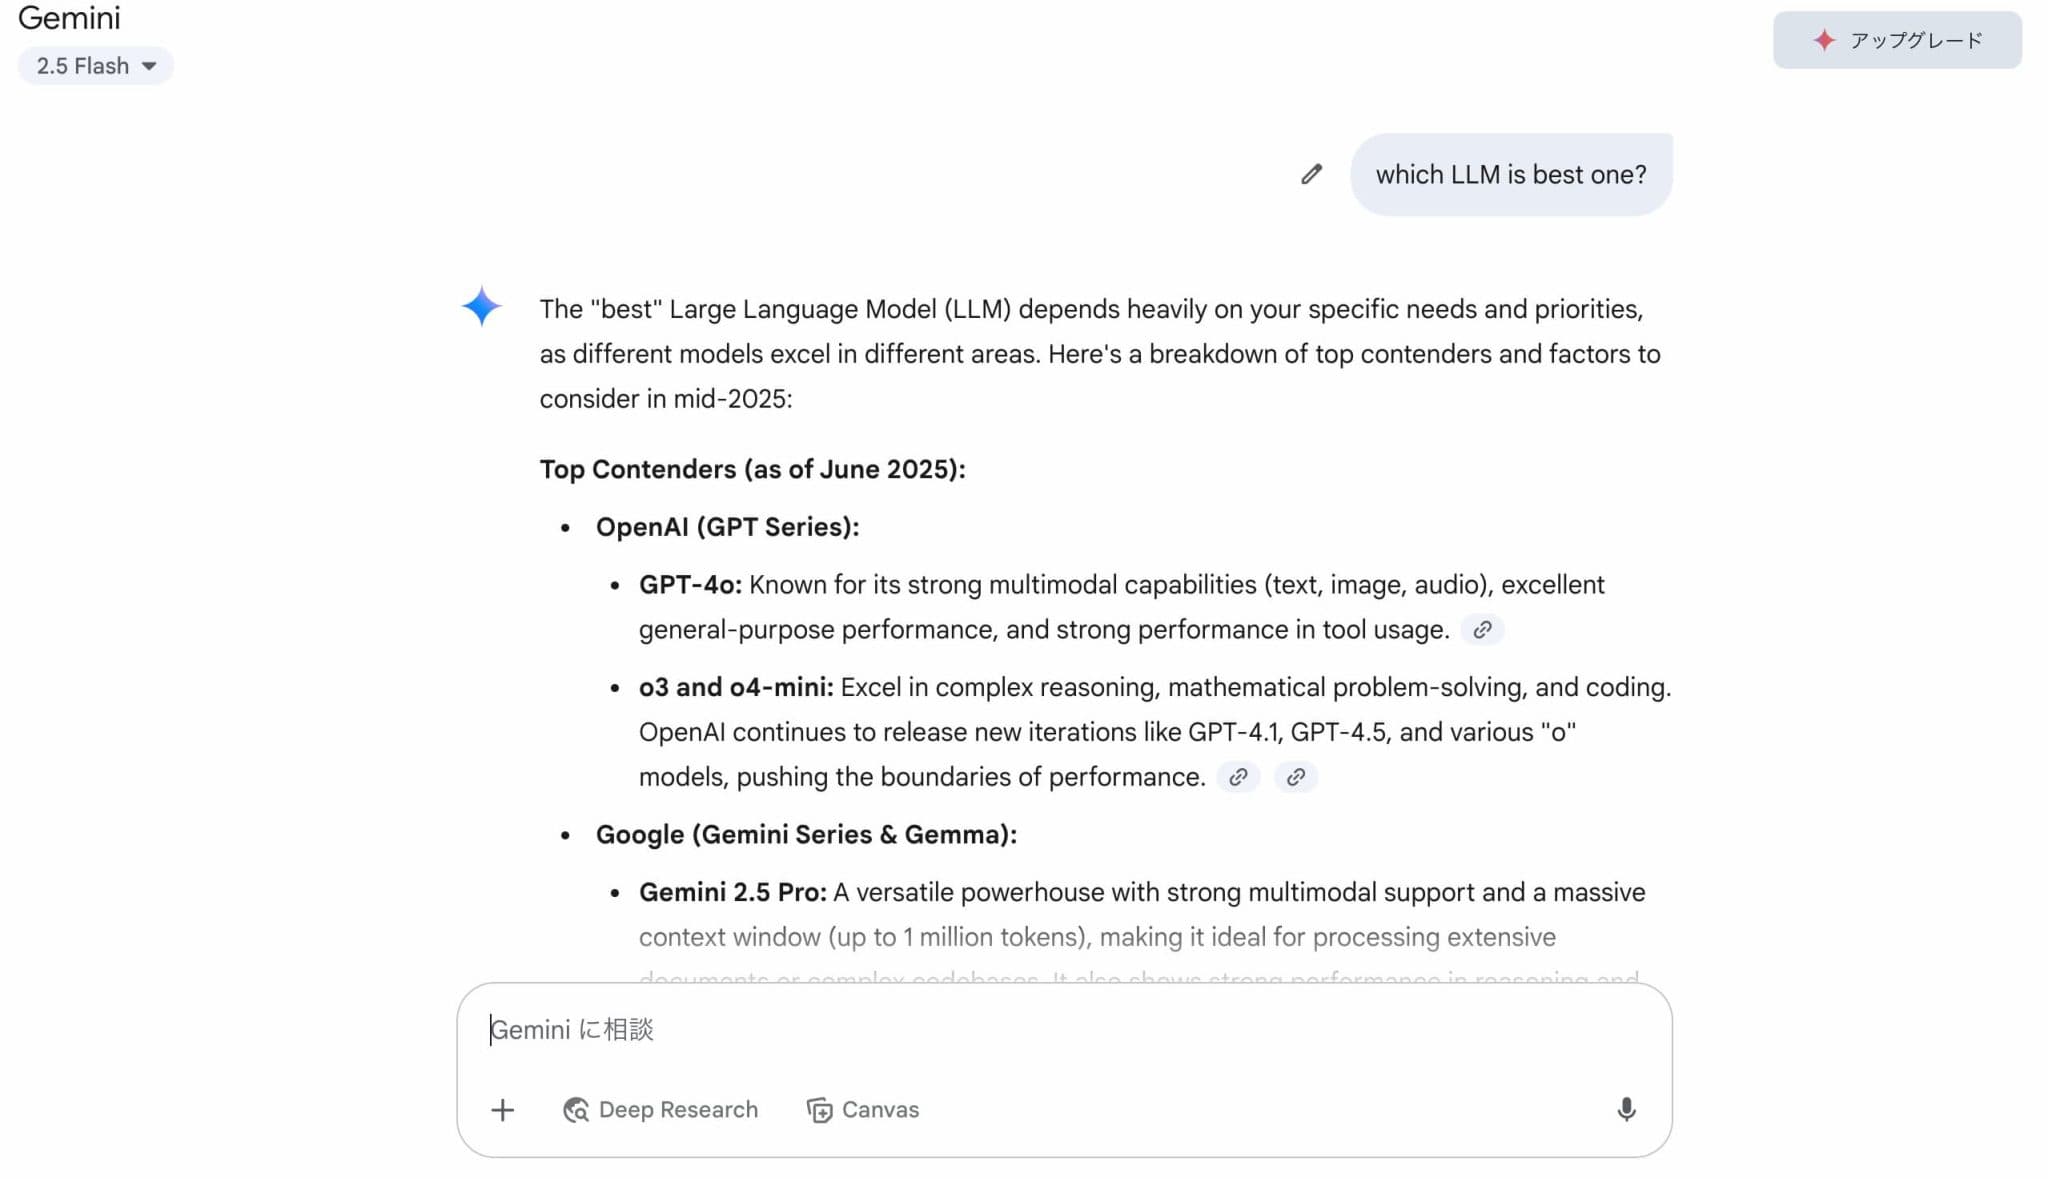
Task: Enable the Canvas tool
Action: tap(862, 1110)
